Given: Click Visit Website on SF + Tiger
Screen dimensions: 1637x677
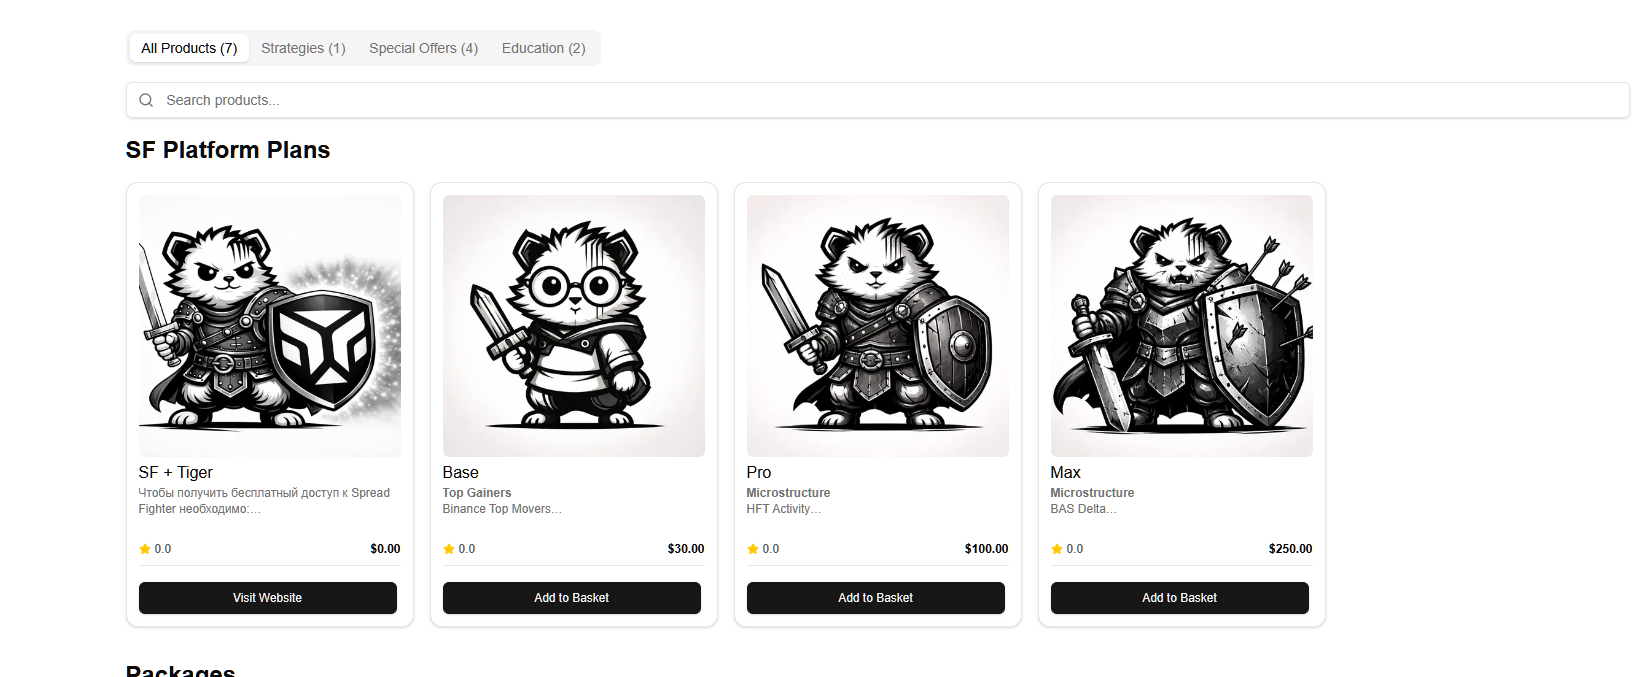Looking at the screenshot, I should 268,598.
